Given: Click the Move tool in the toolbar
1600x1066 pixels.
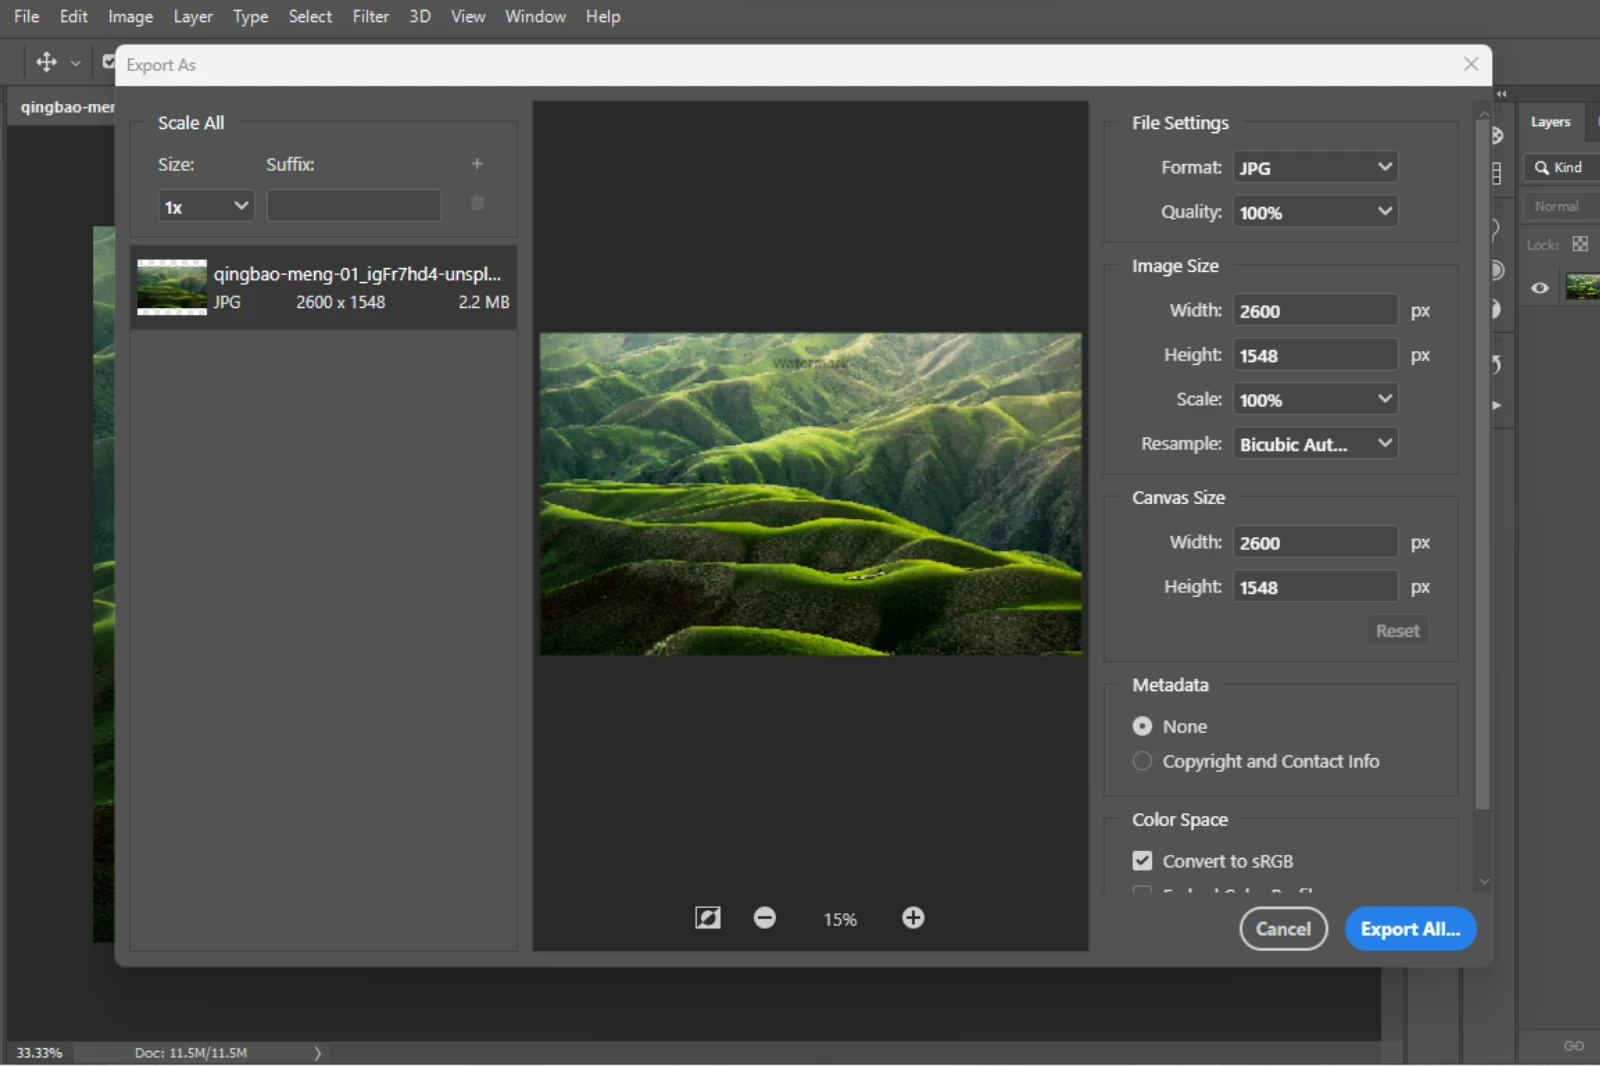Looking at the screenshot, I should point(44,62).
